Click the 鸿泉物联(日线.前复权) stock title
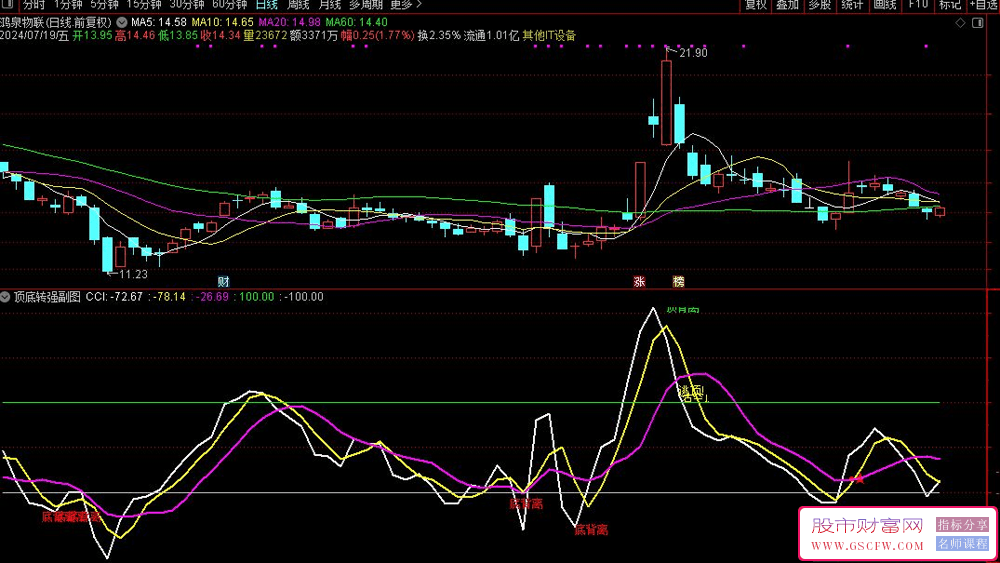The height and width of the screenshot is (563, 1000). click(56, 22)
